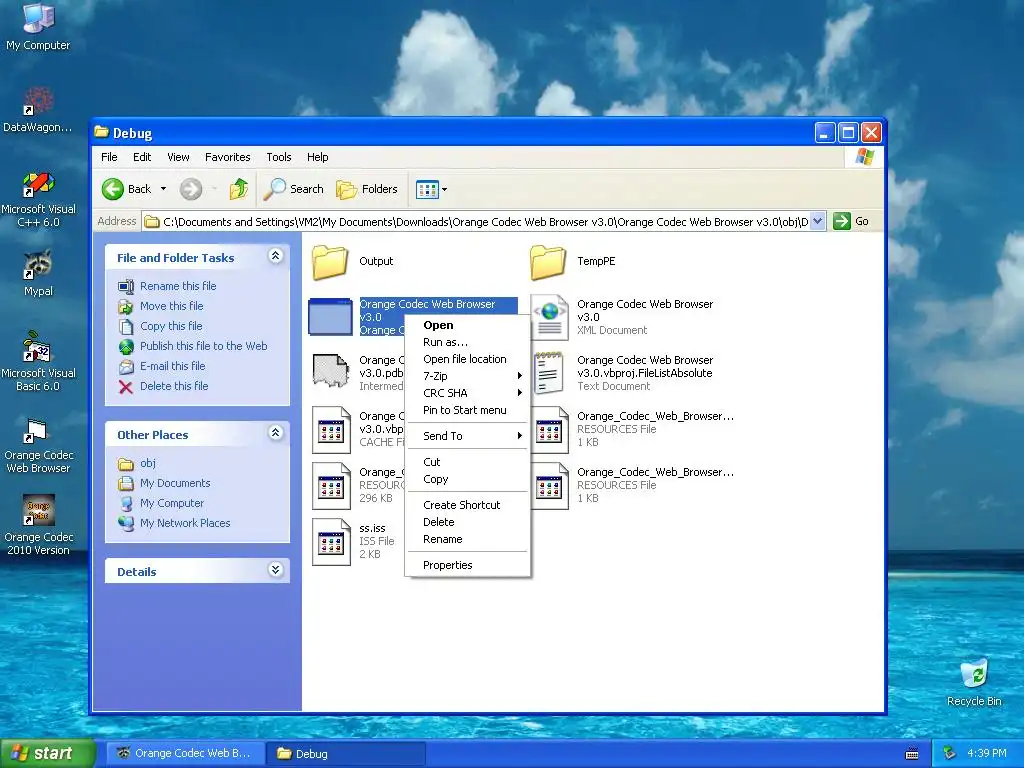The width and height of the screenshot is (1024, 768).
Task: Open the File menu
Action: (109, 157)
